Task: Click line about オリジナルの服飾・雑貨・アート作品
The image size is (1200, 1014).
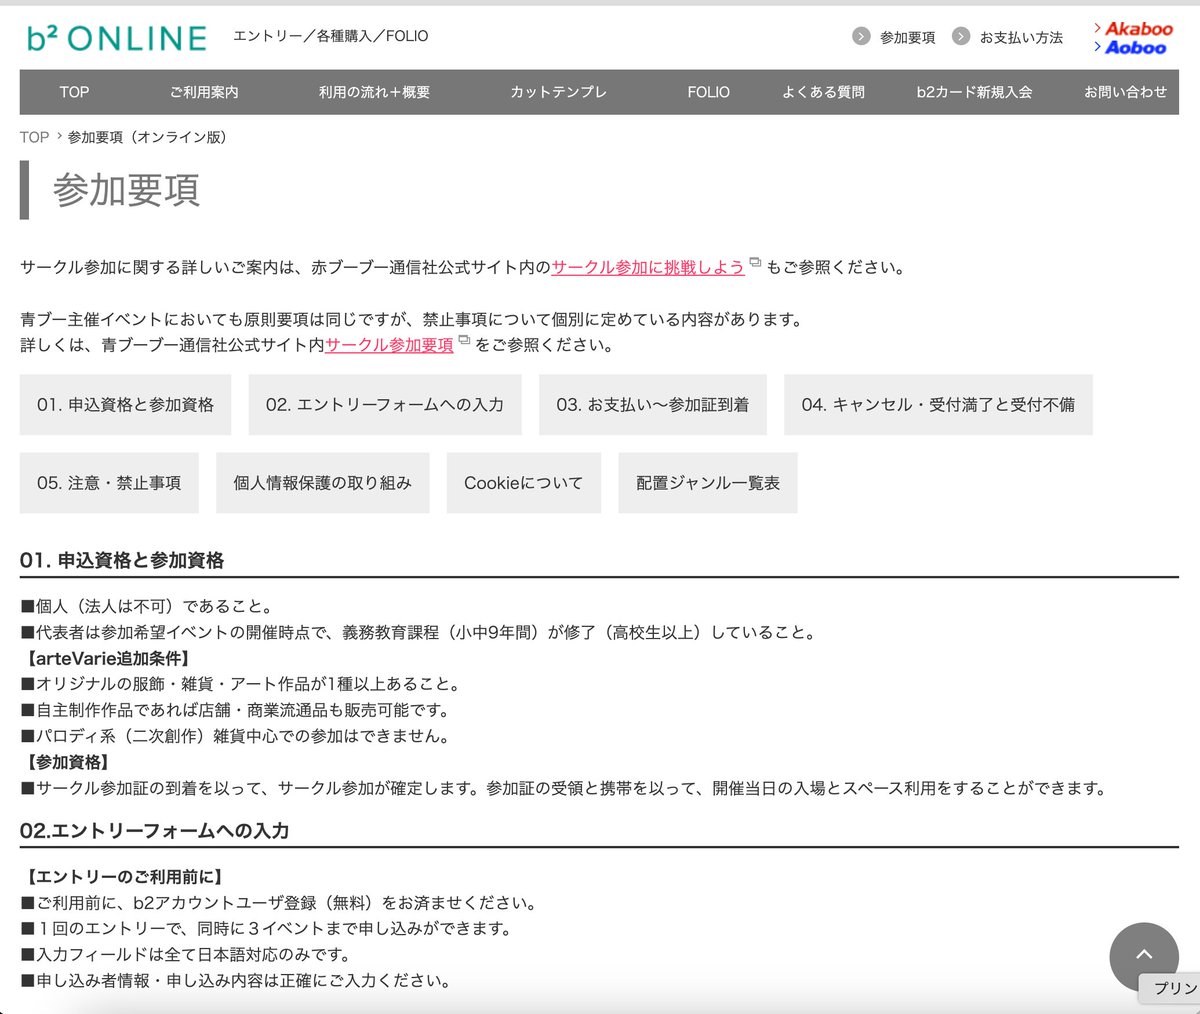Action: (241, 684)
